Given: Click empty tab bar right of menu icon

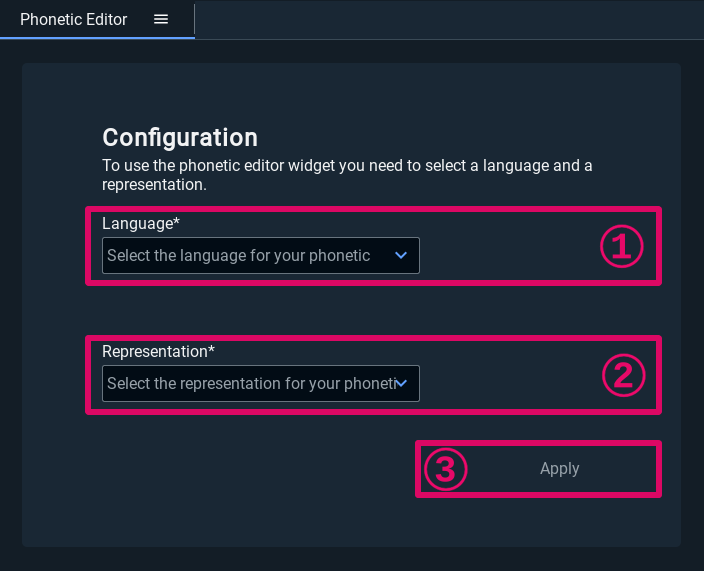Looking at the screenshot, I should pyautogui.click(x=450, y=20).
